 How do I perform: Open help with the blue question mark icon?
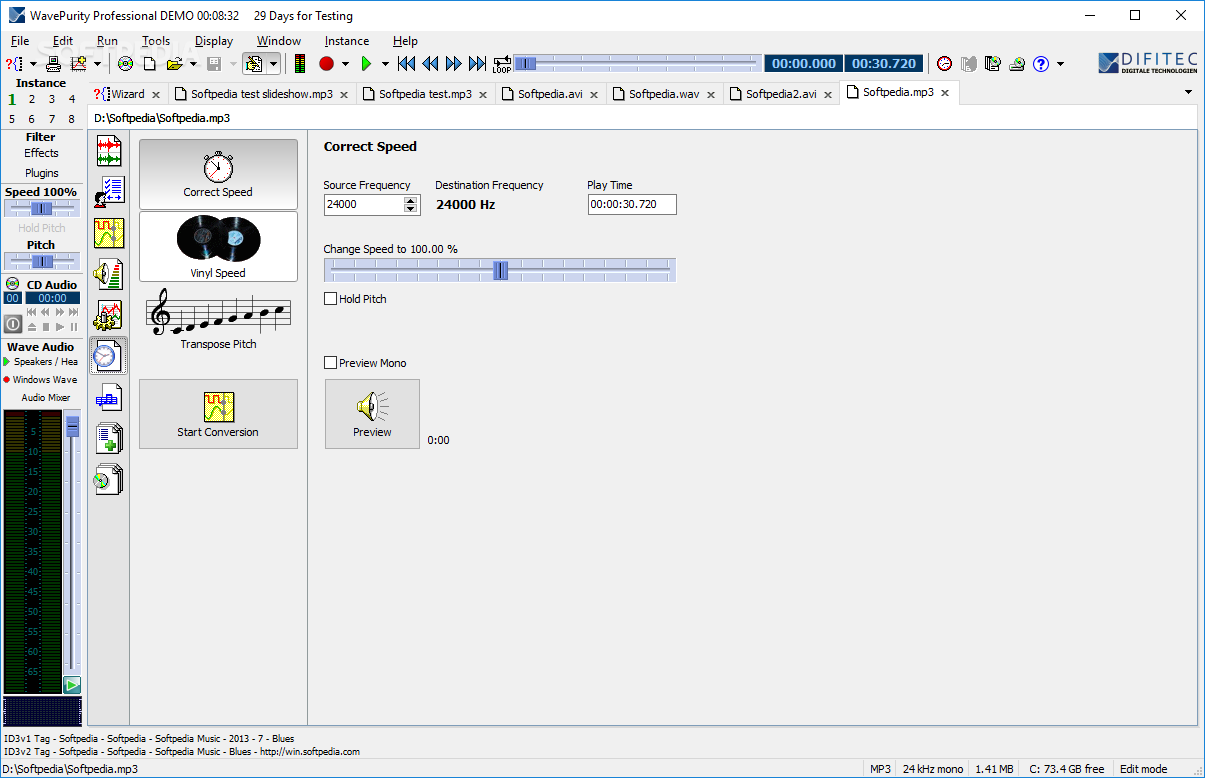(1041, 64)
